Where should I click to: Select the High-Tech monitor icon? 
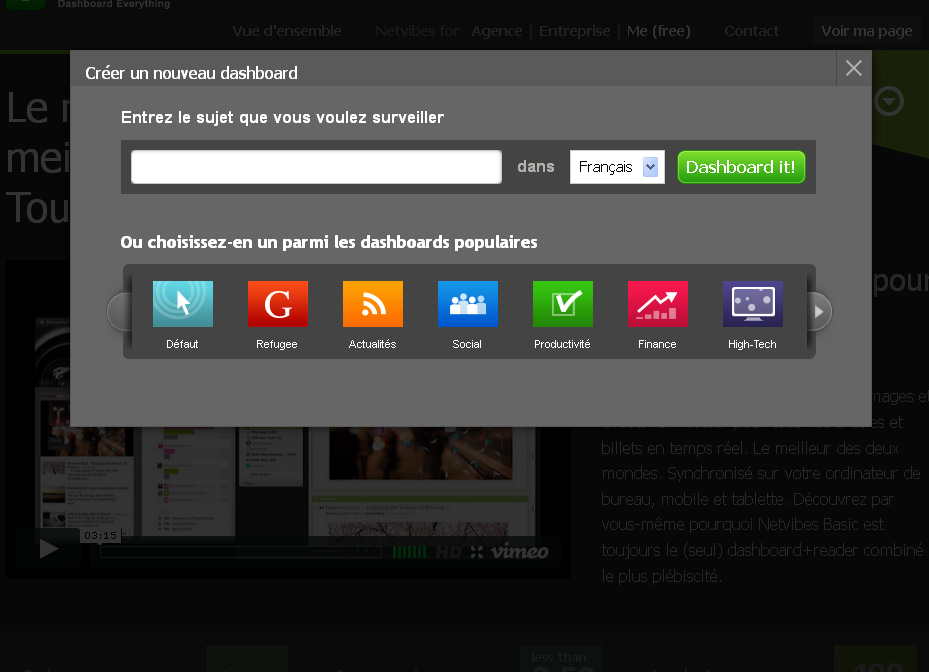[753, 304]
